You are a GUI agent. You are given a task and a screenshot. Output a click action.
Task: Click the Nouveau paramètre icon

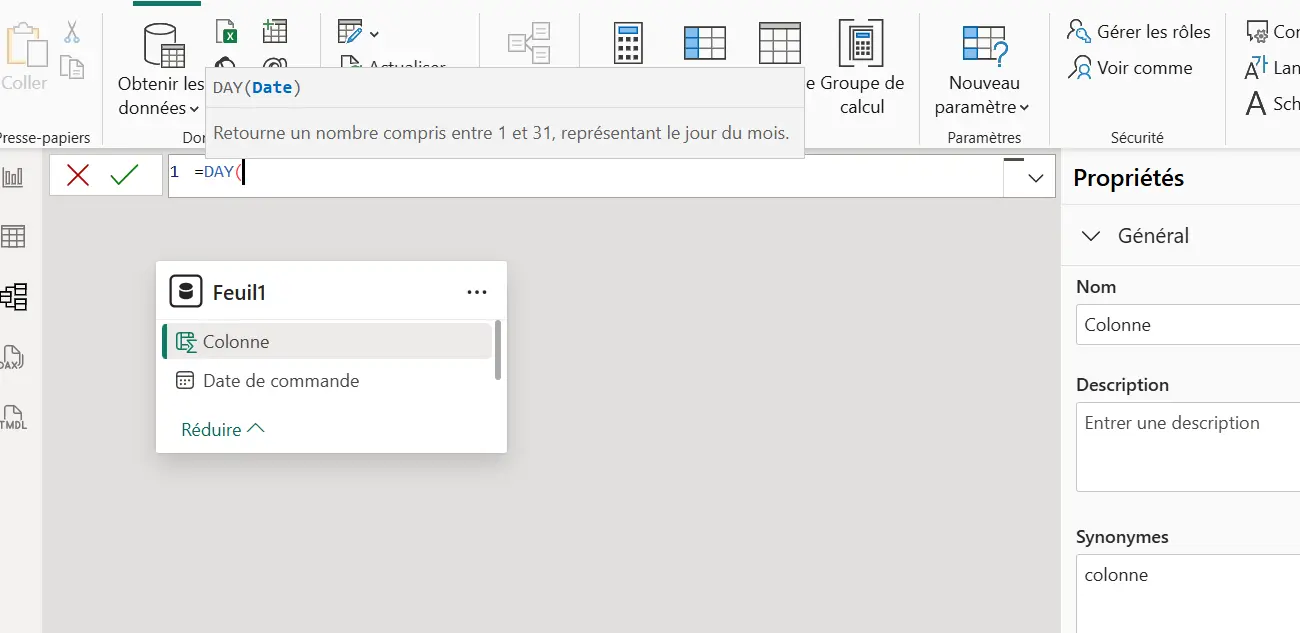(985, 46)
